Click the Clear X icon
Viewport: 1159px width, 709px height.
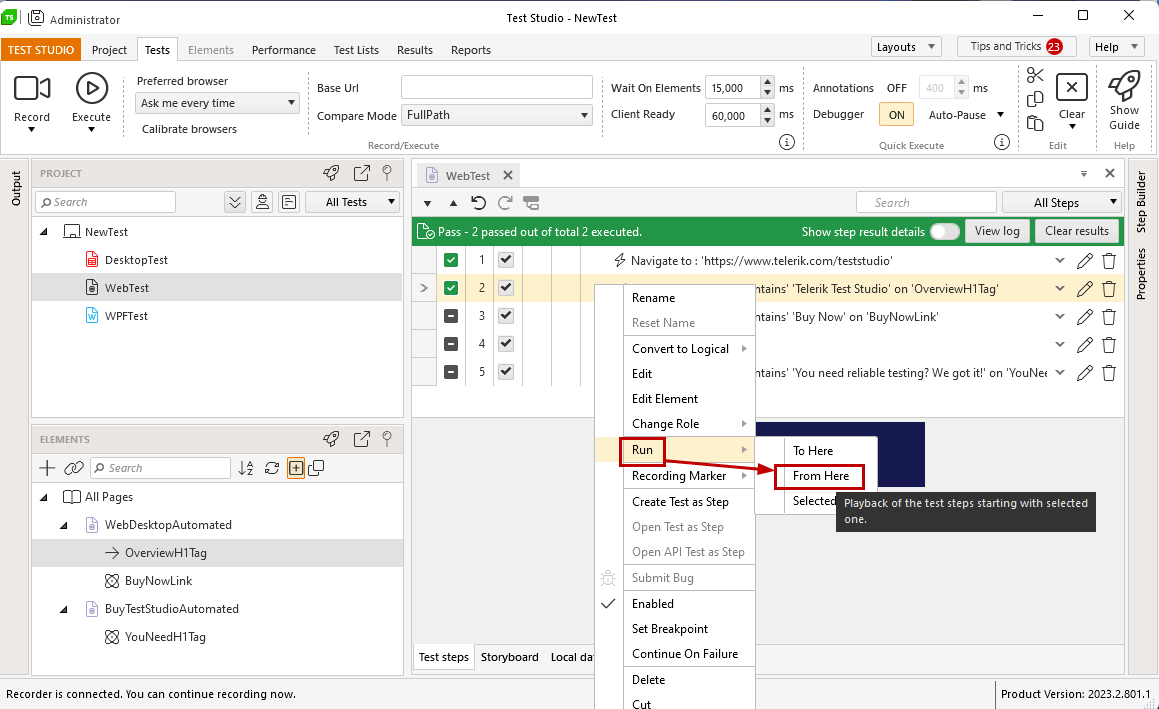pyautogui.click(x=1072, y=87)
